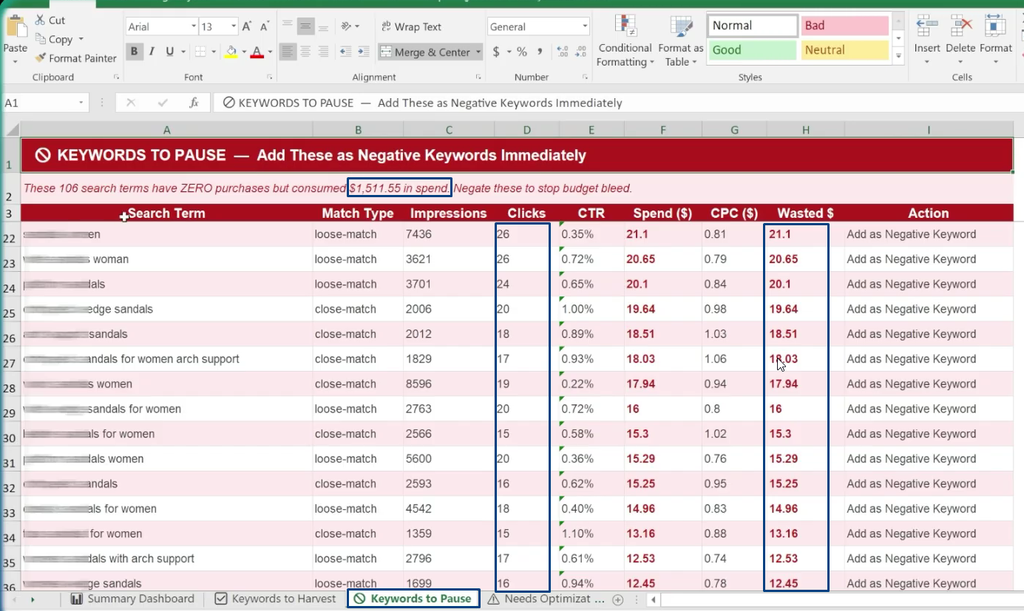The height and width of the screenshot is (611, 1024).
Task: Click the center align icon
Action: click(306, 52)
